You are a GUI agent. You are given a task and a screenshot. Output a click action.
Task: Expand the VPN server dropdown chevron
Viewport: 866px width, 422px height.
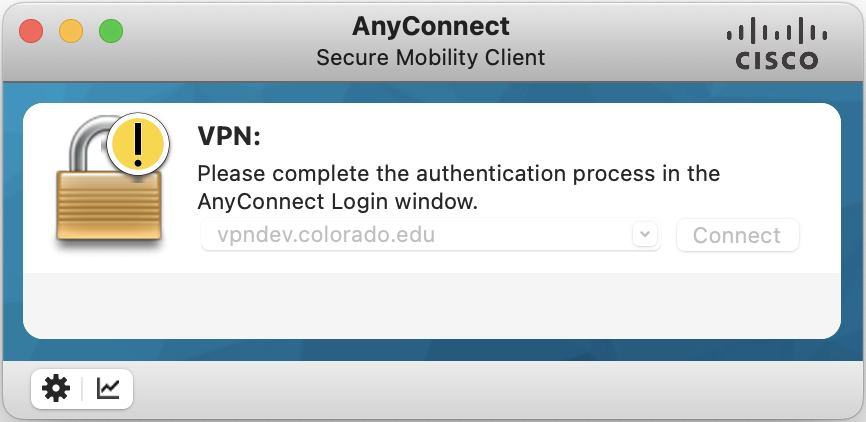(x=645, y=234)
